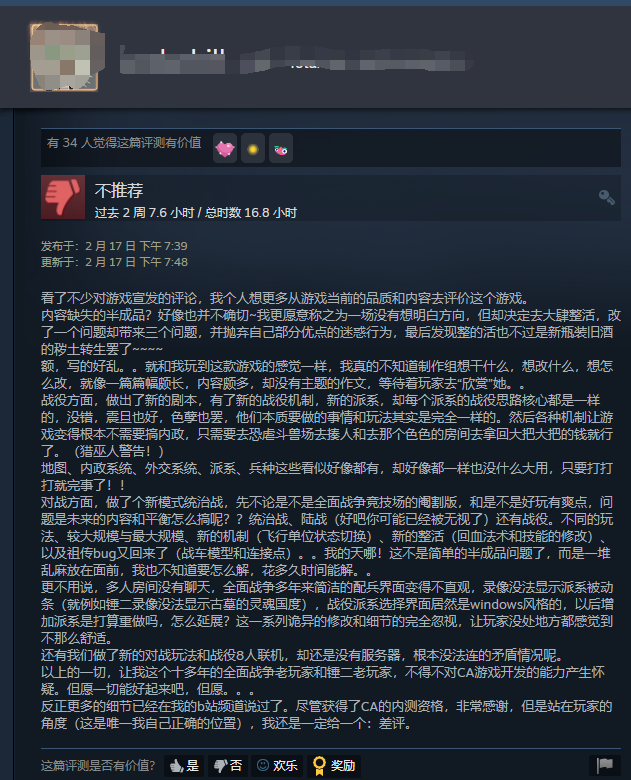
Task: Click the pink bird award icon
Action: point(281,148)
